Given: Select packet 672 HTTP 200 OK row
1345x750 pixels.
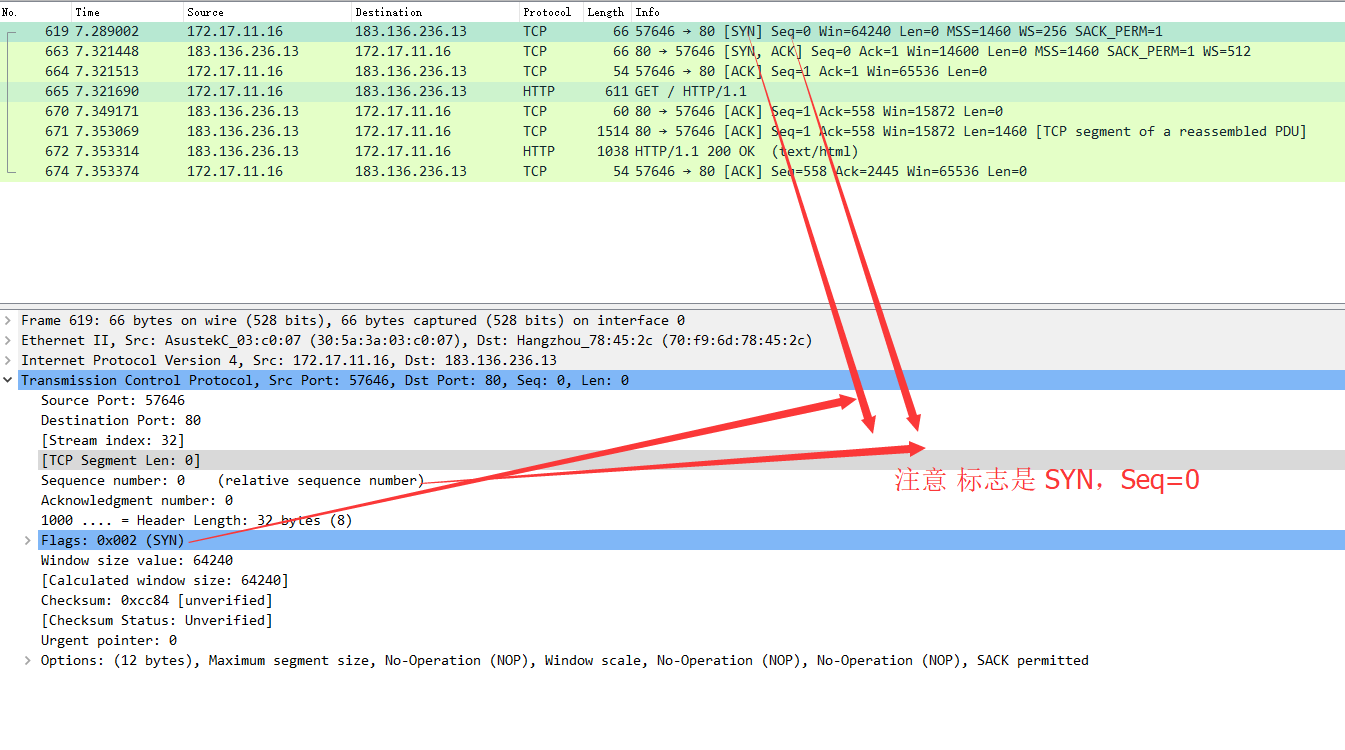Looking at the screenshot, I should click(672, 152).
